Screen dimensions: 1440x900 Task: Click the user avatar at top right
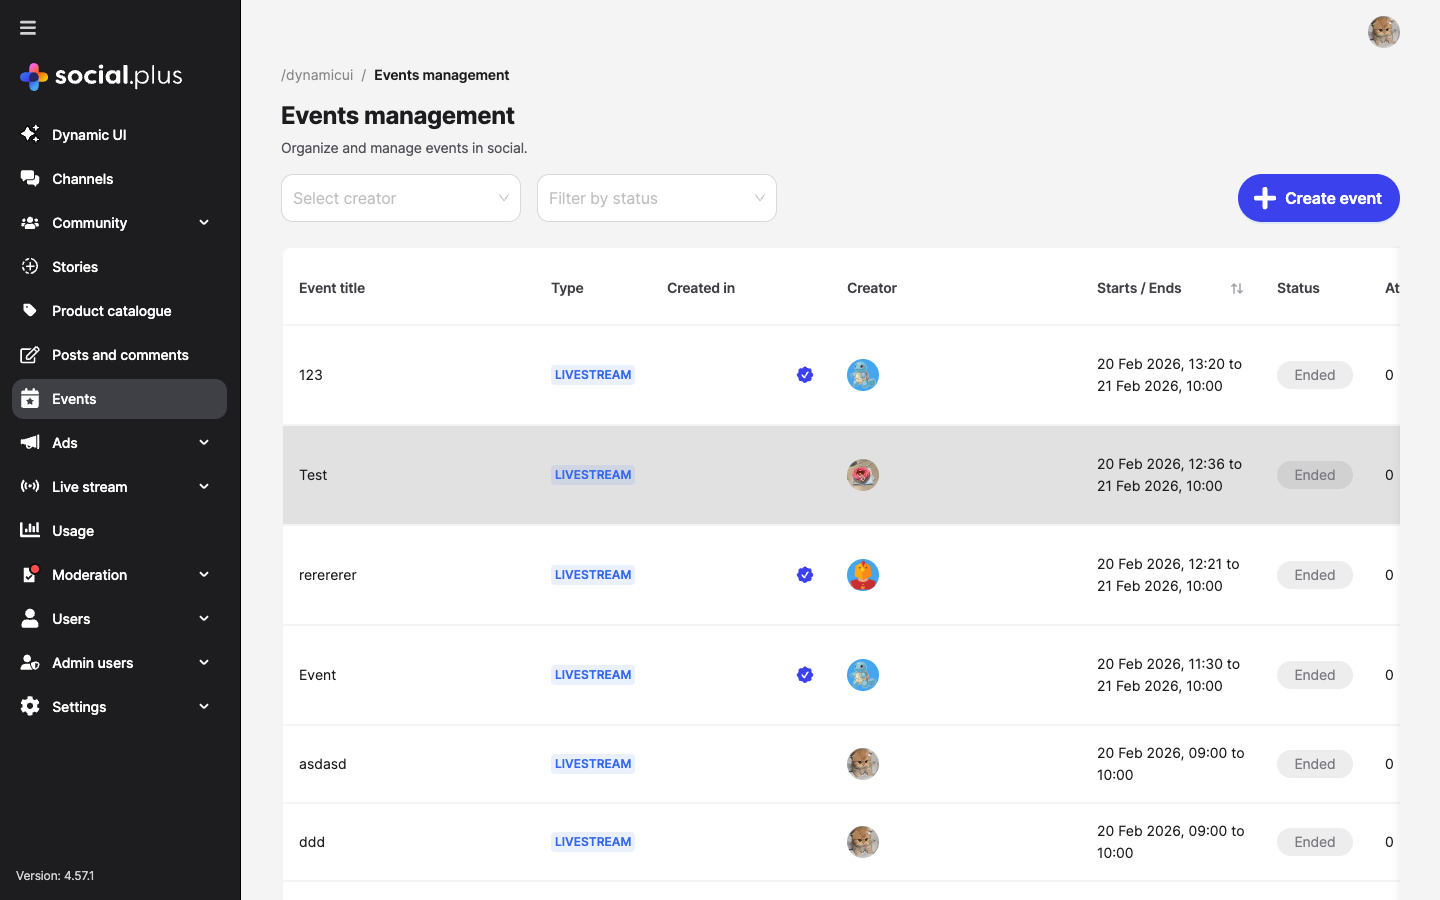tap(1384, 32)
